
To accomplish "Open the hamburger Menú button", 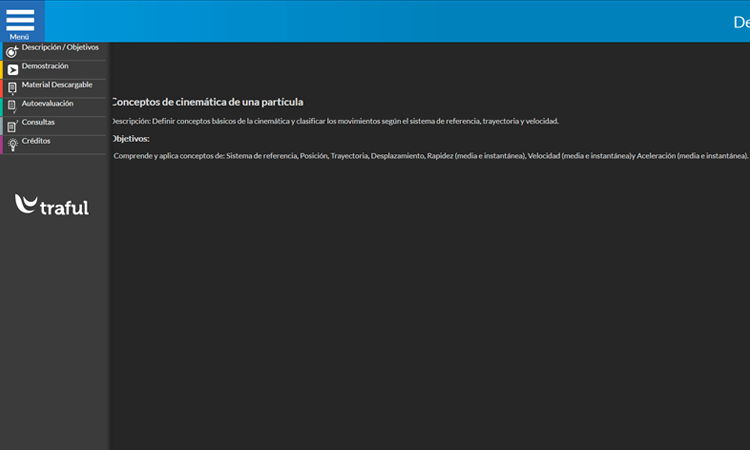I will 20,21.
